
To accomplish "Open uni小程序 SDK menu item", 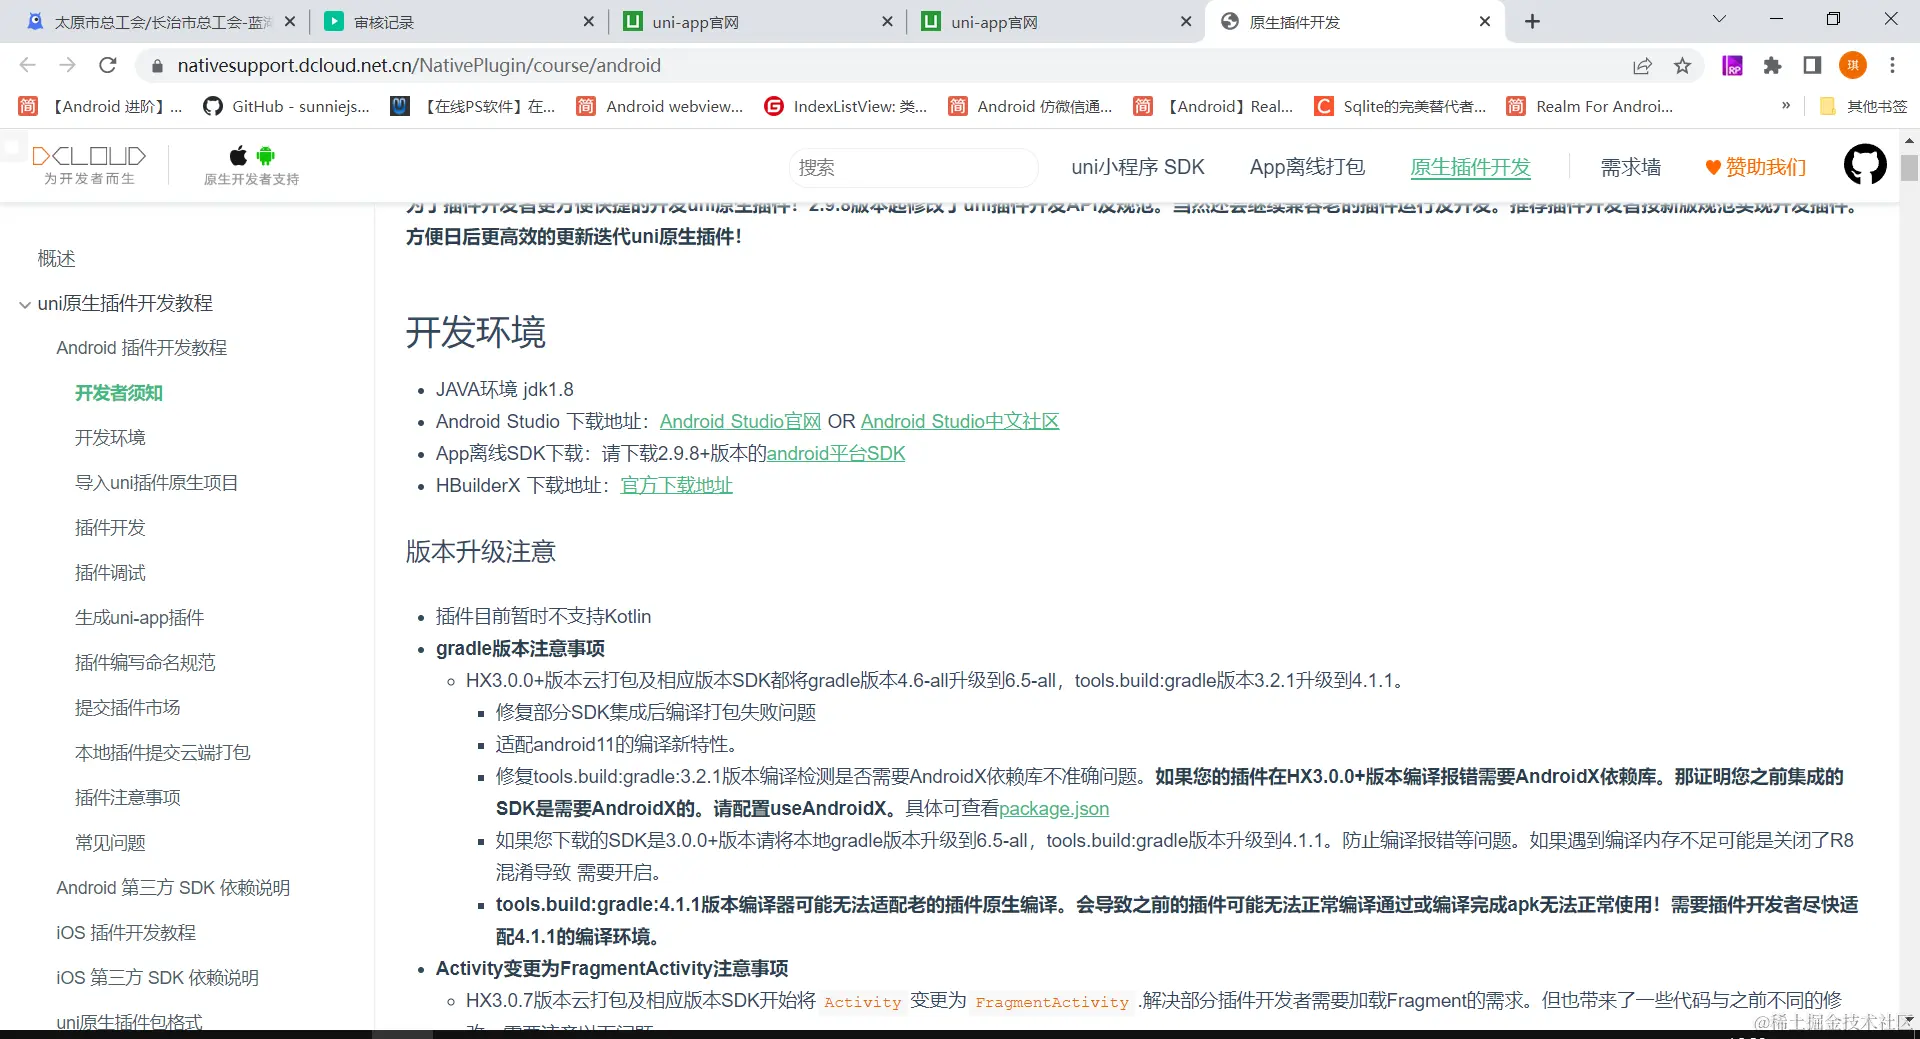I will click(1138, 167).
